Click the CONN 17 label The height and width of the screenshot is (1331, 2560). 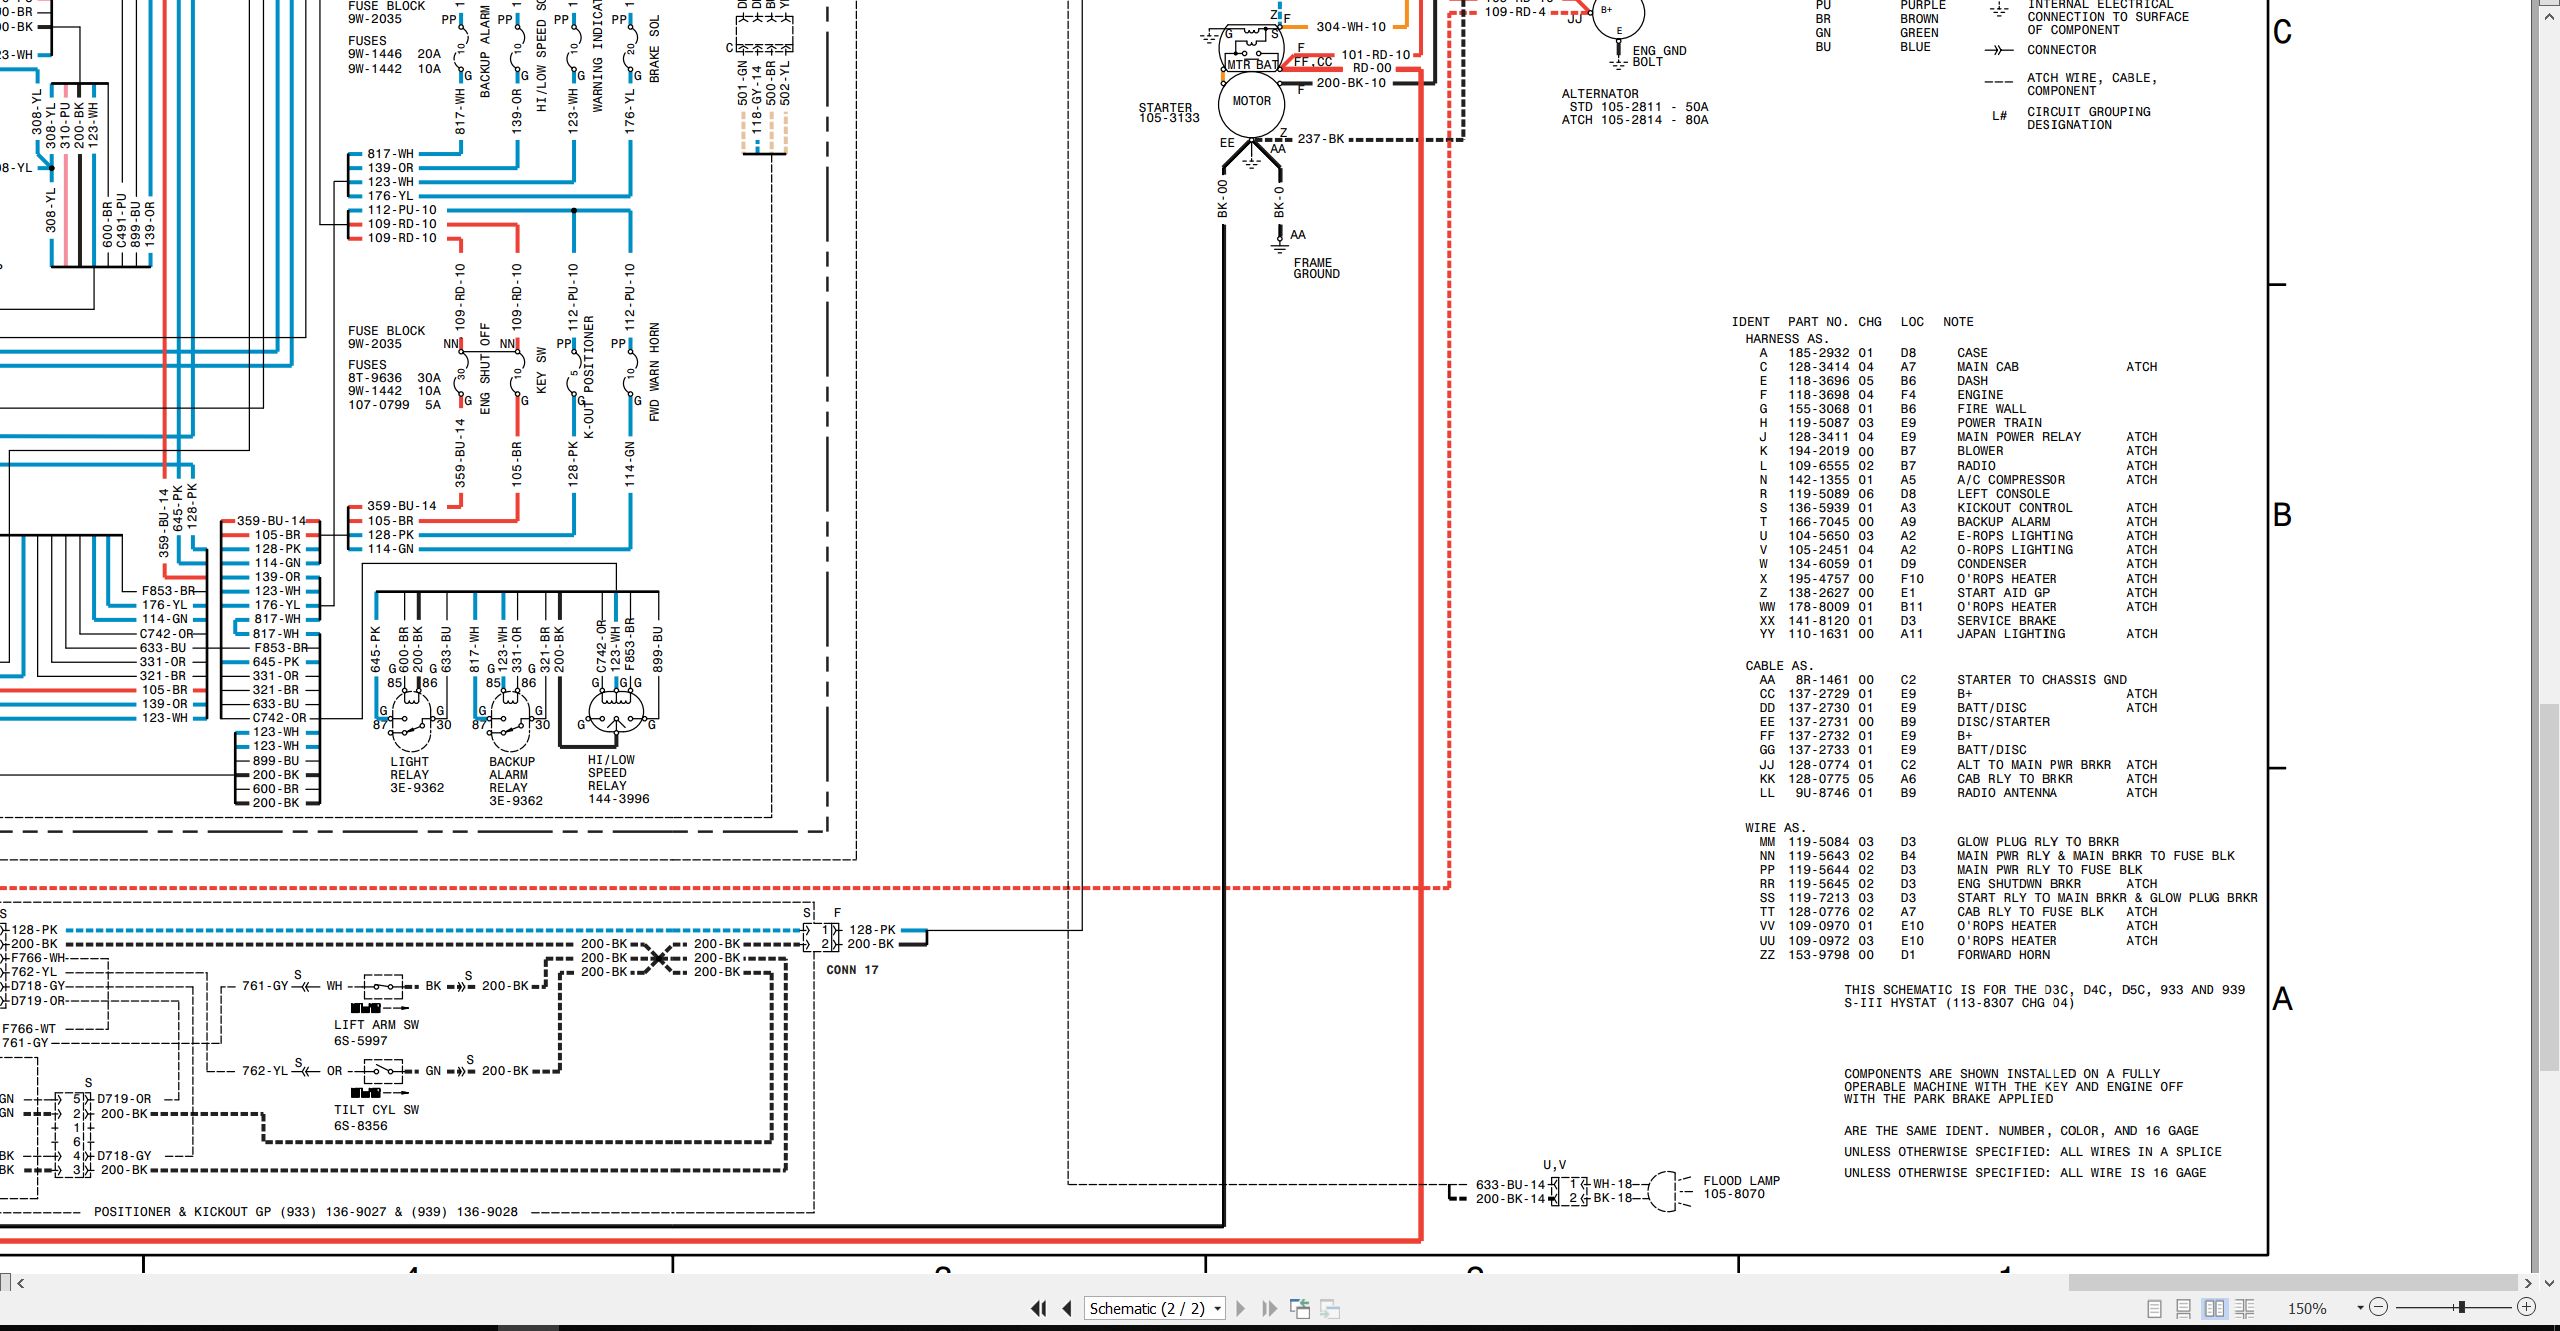pos(852,970)
